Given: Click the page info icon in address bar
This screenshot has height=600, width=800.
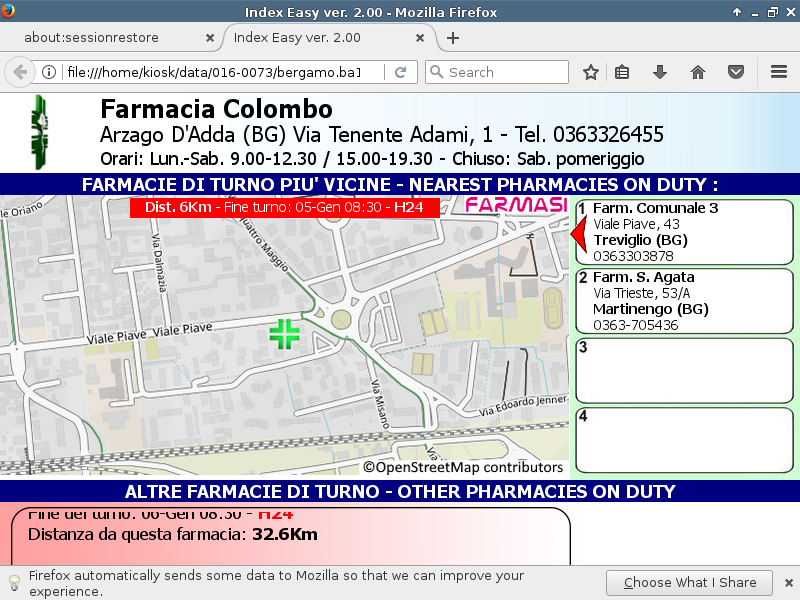Looking at the screenshot, I should 48,72.
